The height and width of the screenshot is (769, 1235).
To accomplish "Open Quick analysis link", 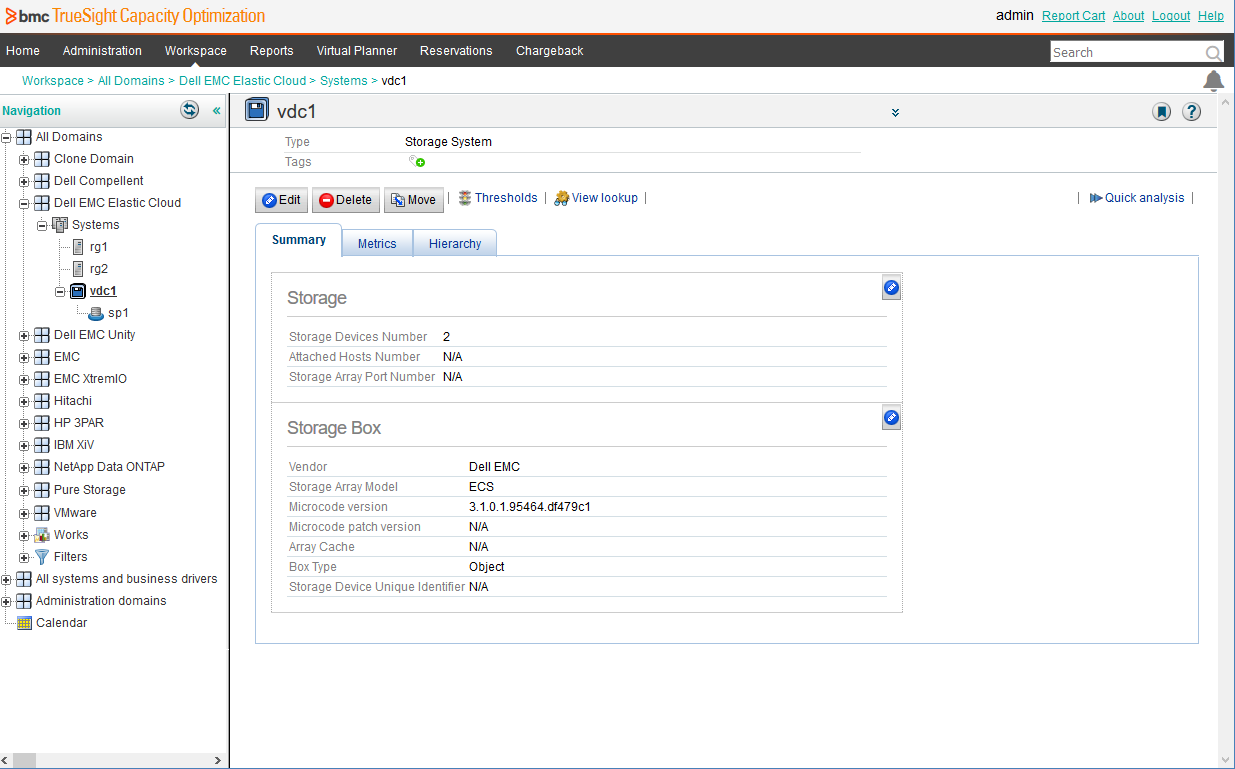I will tap(1137, 198).
